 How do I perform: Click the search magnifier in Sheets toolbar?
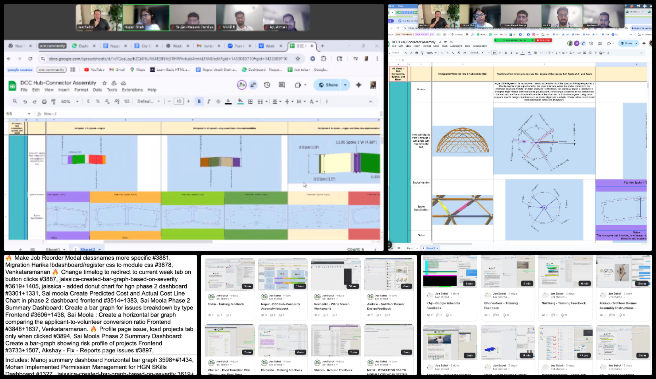point(15,101)
